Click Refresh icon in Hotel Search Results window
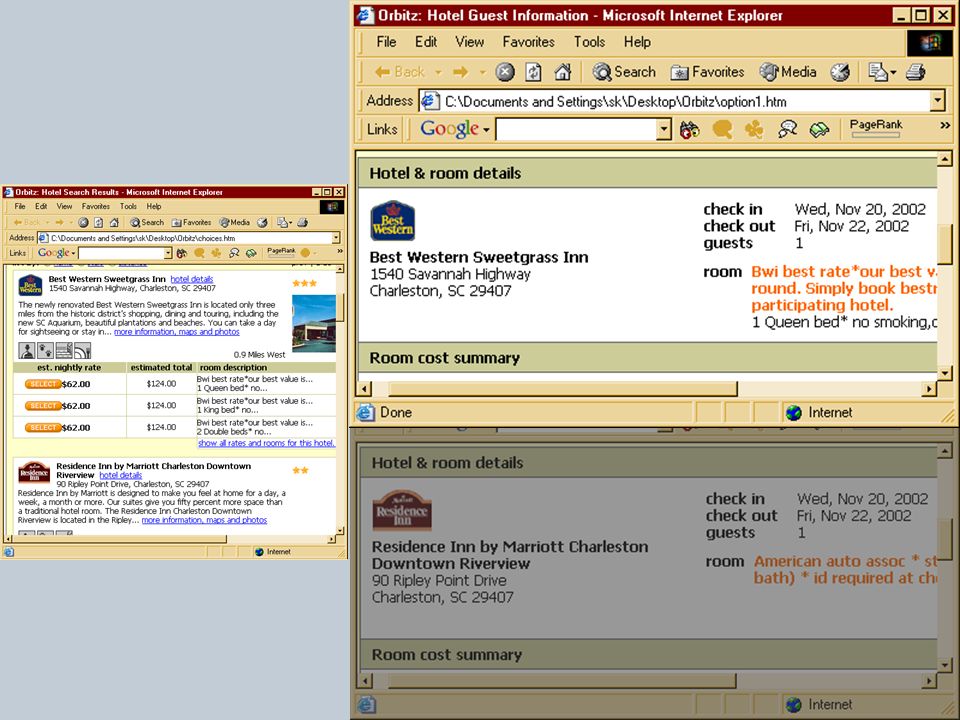 coord(98,222)
